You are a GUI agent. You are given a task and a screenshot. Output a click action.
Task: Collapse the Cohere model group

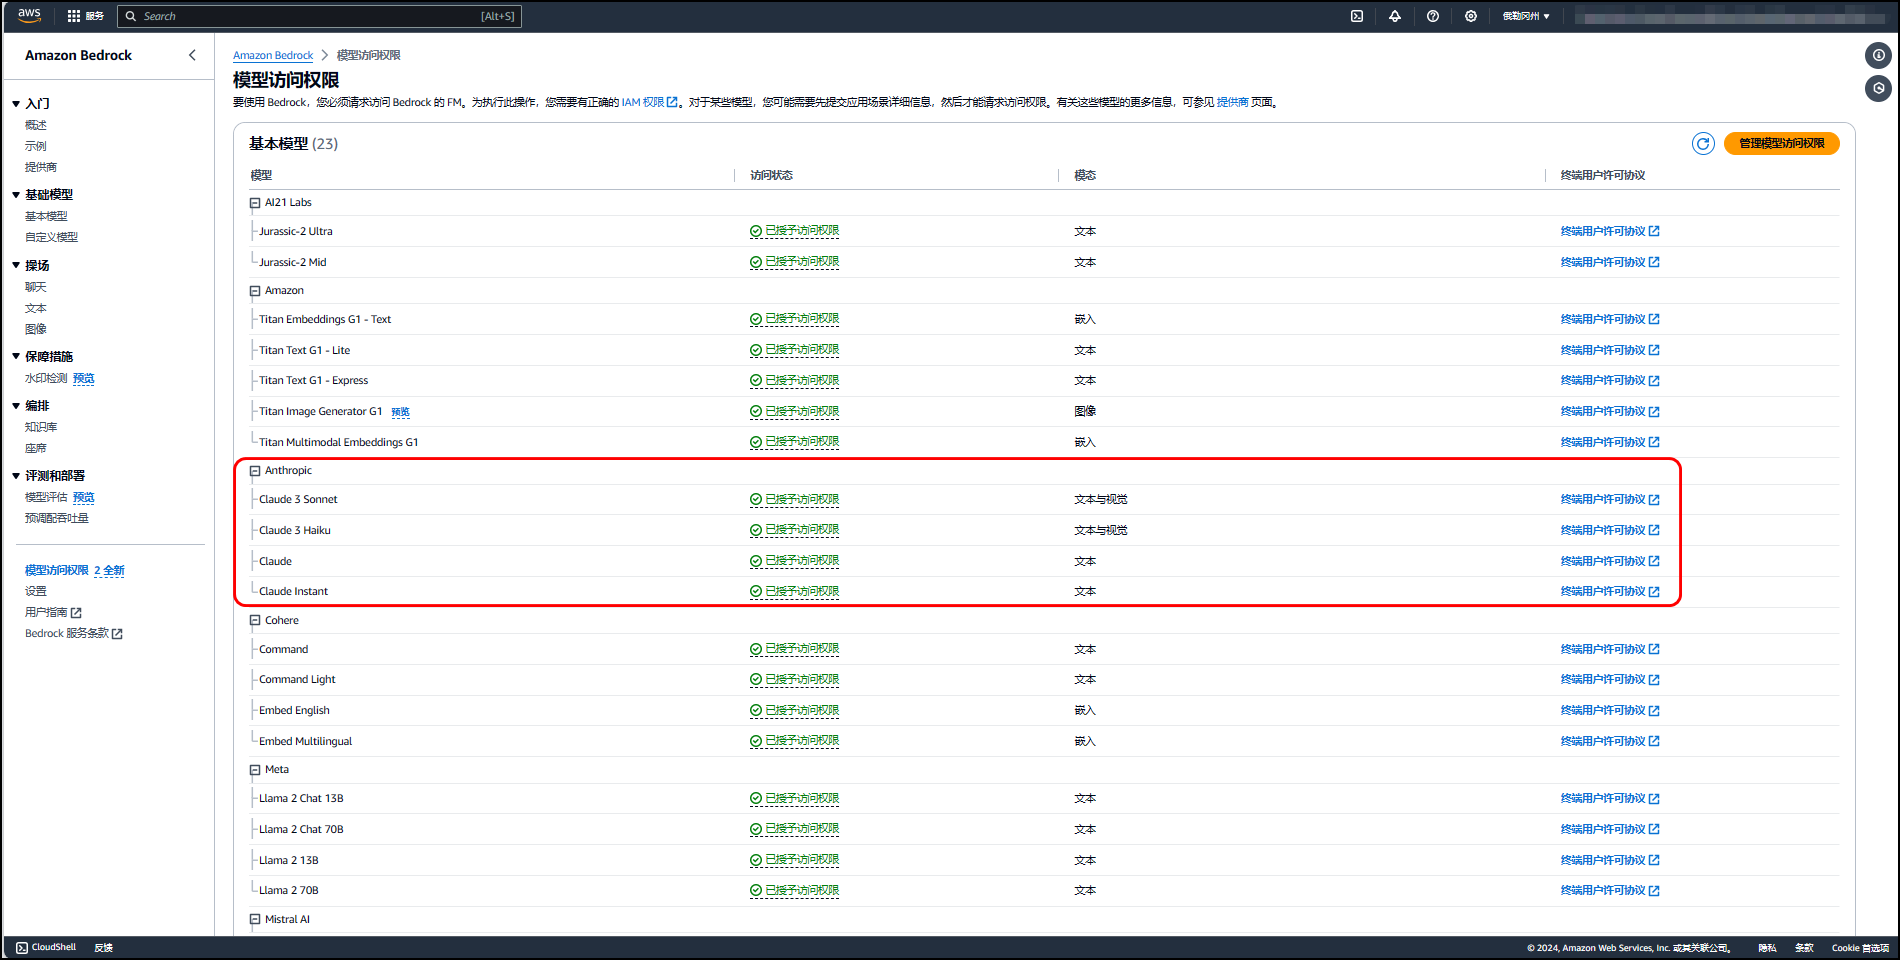point(255,621)
